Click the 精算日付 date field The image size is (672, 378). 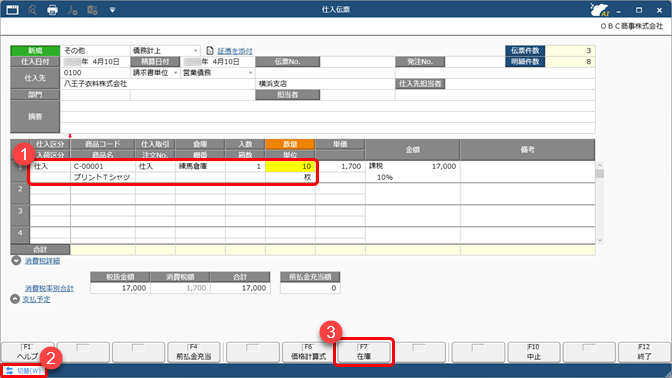click(x=218, y=62)
